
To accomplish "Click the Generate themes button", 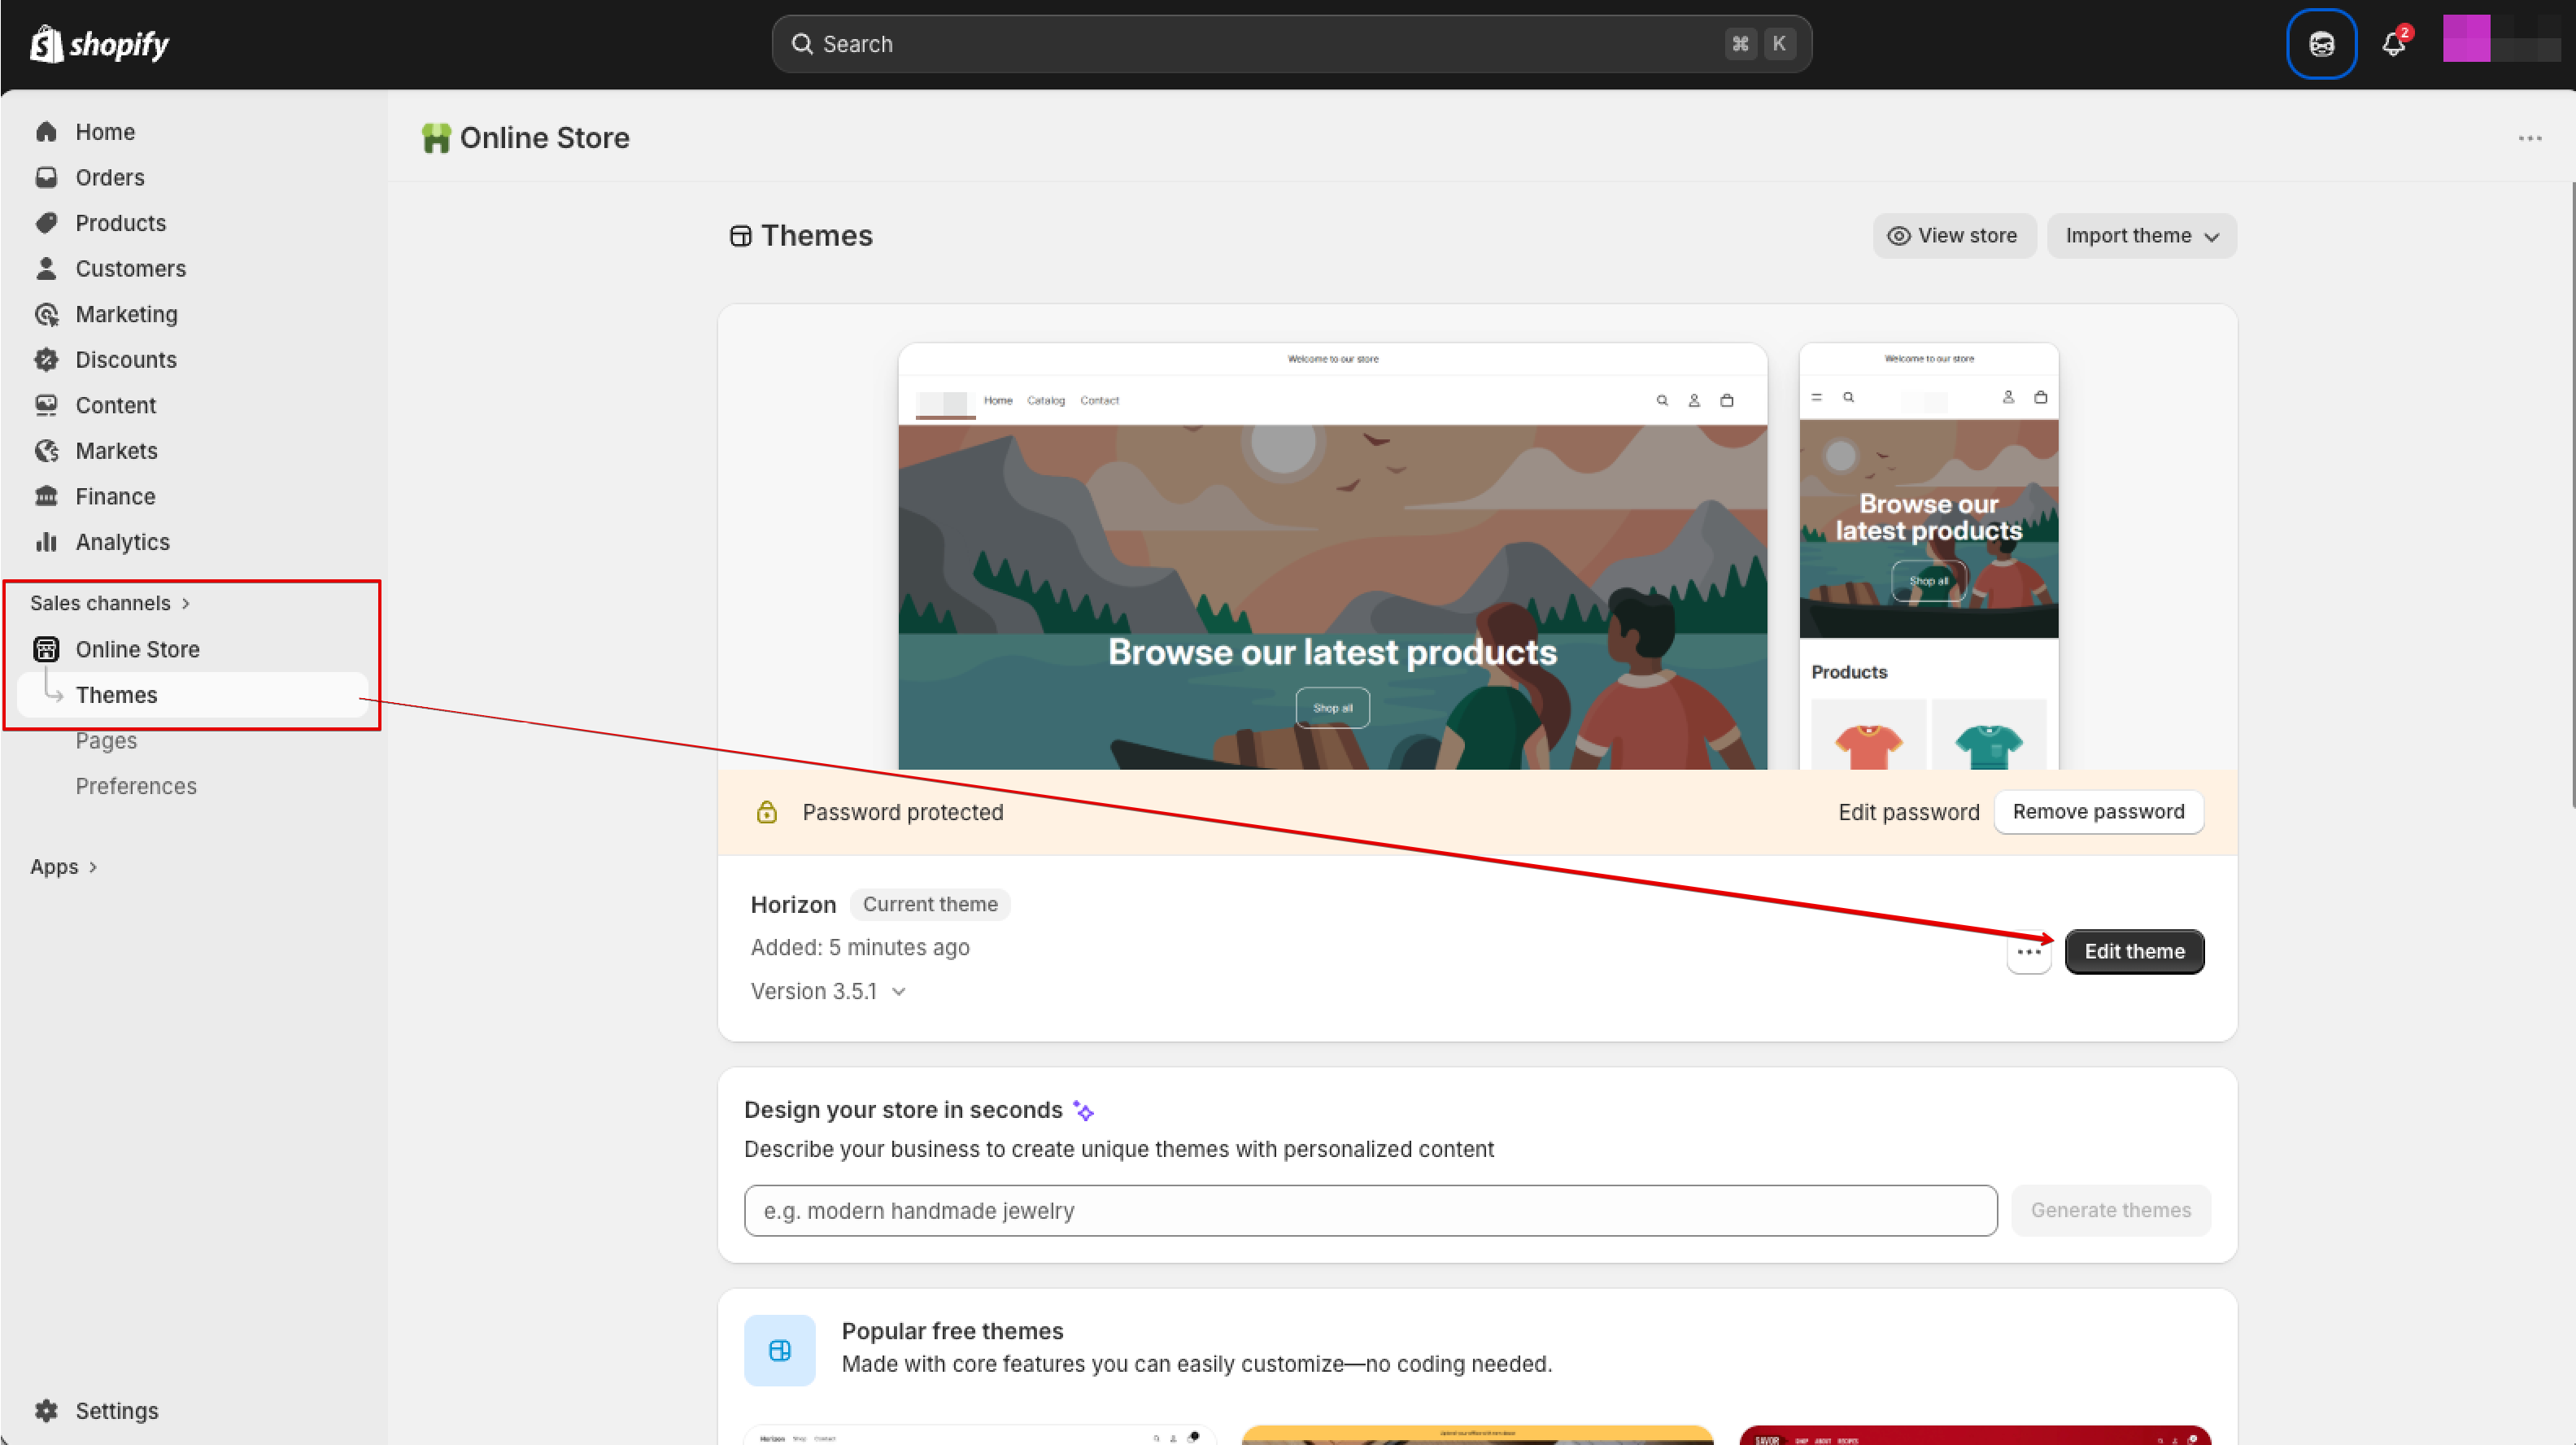I will (x=2110, y=1211).
